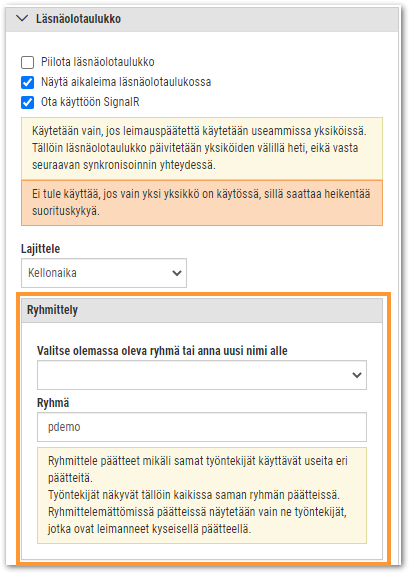
Task: Click the arrow of the Kellonaika dropdown
Action: pyautogui.click(x=177, y=273)
